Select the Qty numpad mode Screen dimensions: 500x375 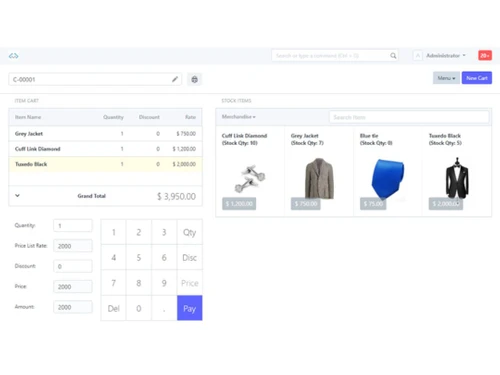pyautogui.click(x=190, y=232)
